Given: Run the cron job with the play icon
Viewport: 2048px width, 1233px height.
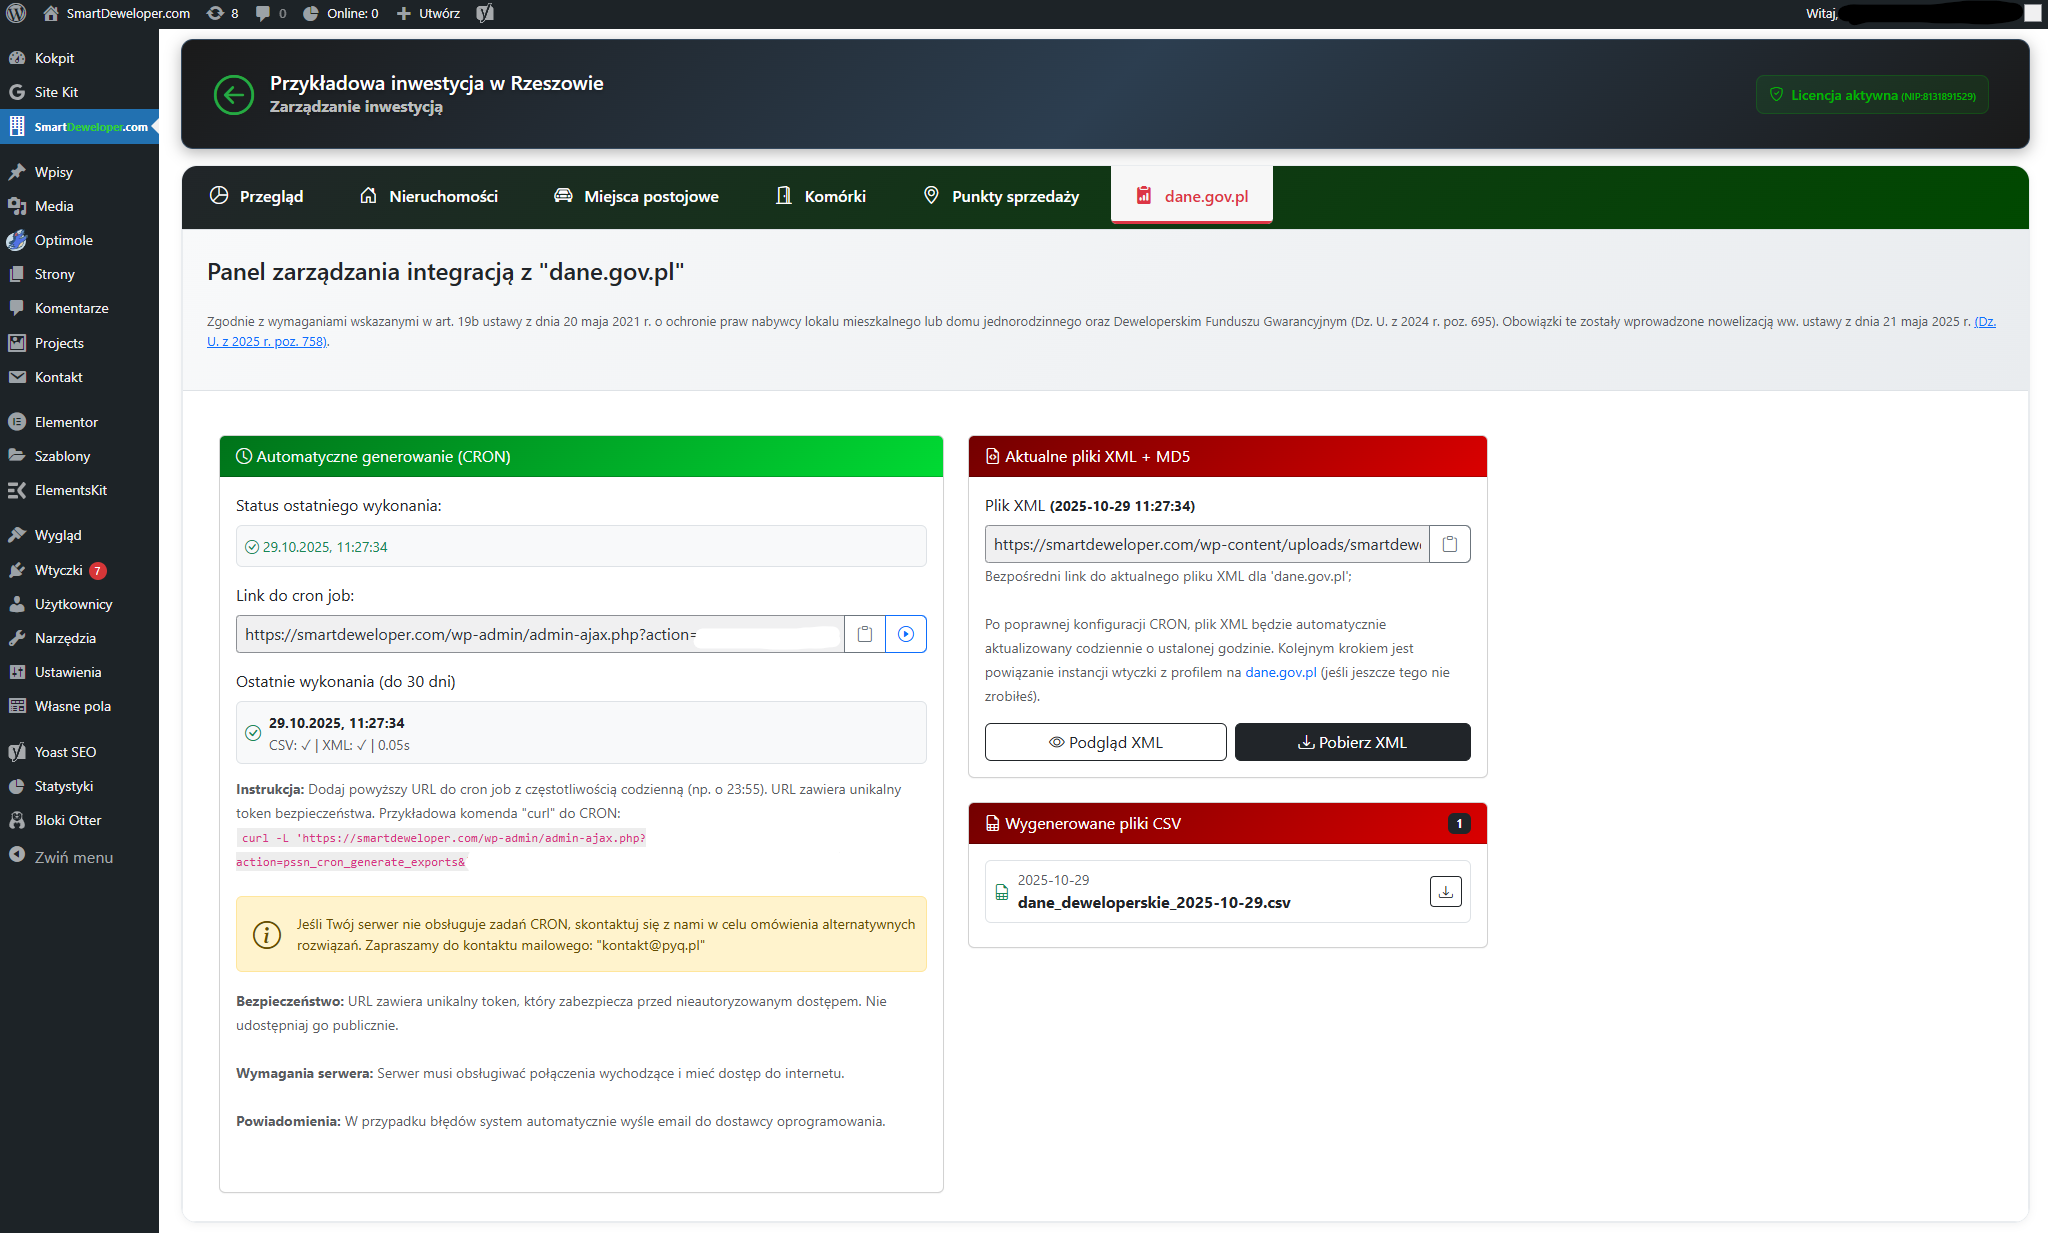Looking at the screenshot, I should click(906, 633).
